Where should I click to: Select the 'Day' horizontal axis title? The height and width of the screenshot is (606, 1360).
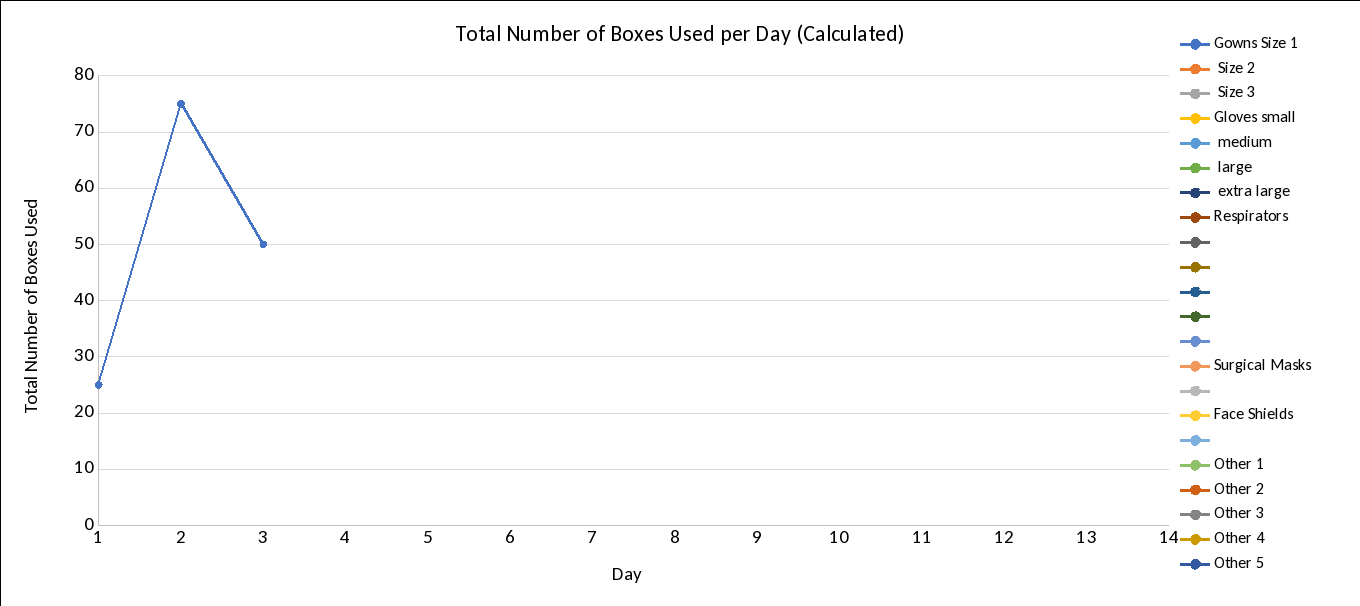tap(627, 575)
